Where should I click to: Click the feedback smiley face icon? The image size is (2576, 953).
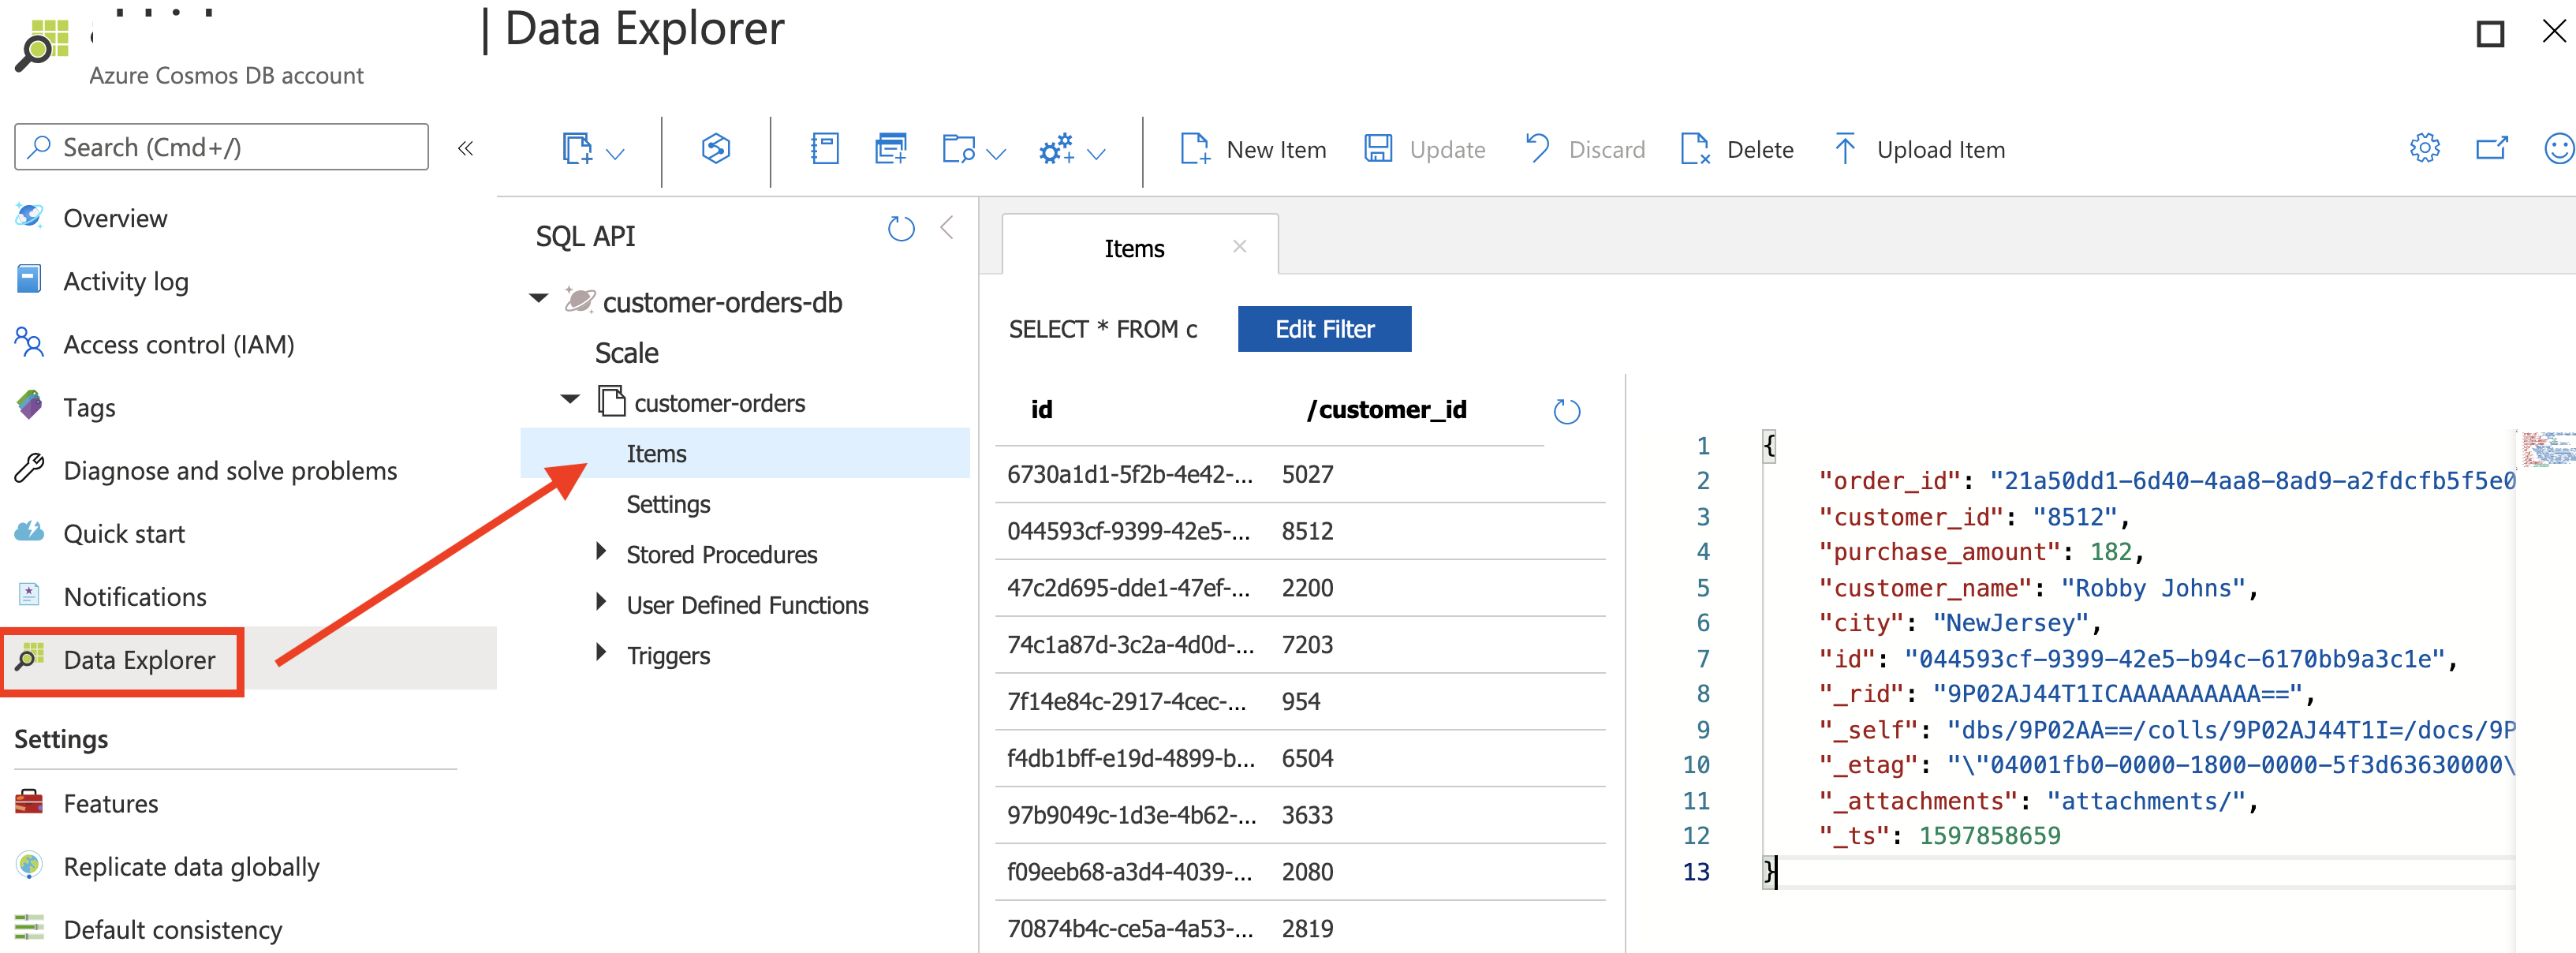(2557, 149)
